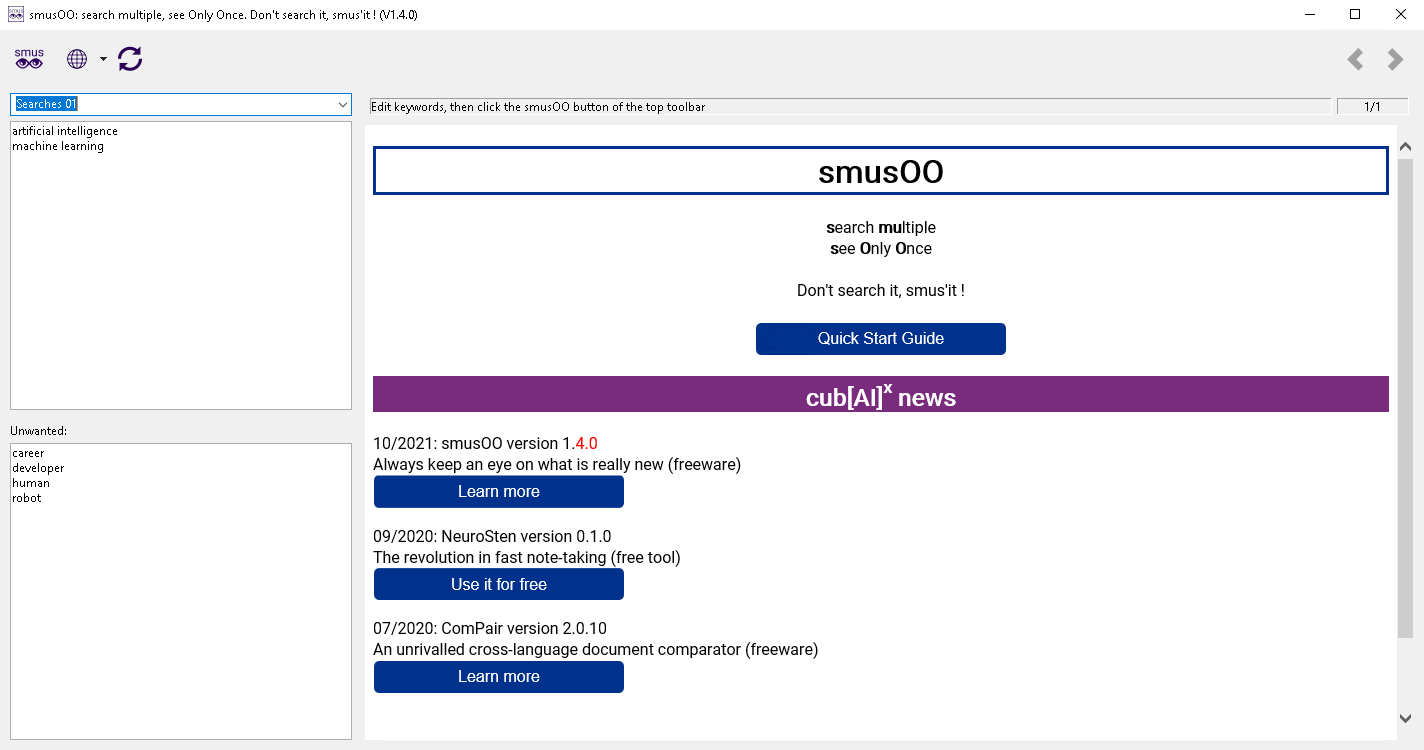Click the '07/2020: ComPair version 2.0.10' text

pyautogui.click(x=490, y=629)
